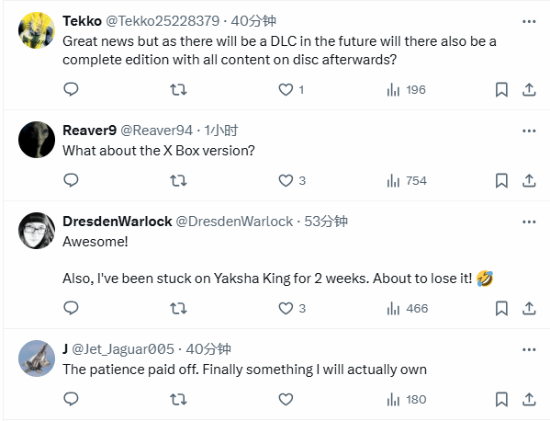Reply to Tekko's DLC tweet
This screenshot has height=421, width=550.
coord(71,89)
